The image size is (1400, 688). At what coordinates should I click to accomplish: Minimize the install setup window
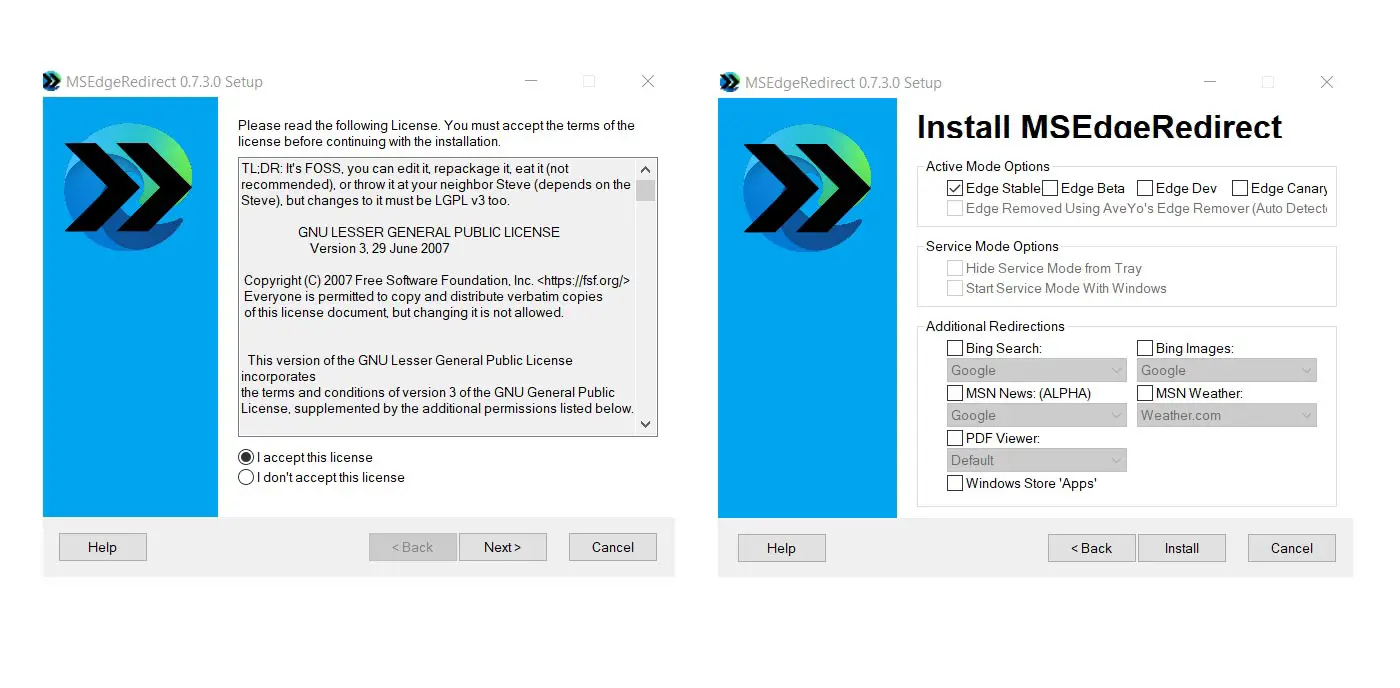click(1210, 82)
